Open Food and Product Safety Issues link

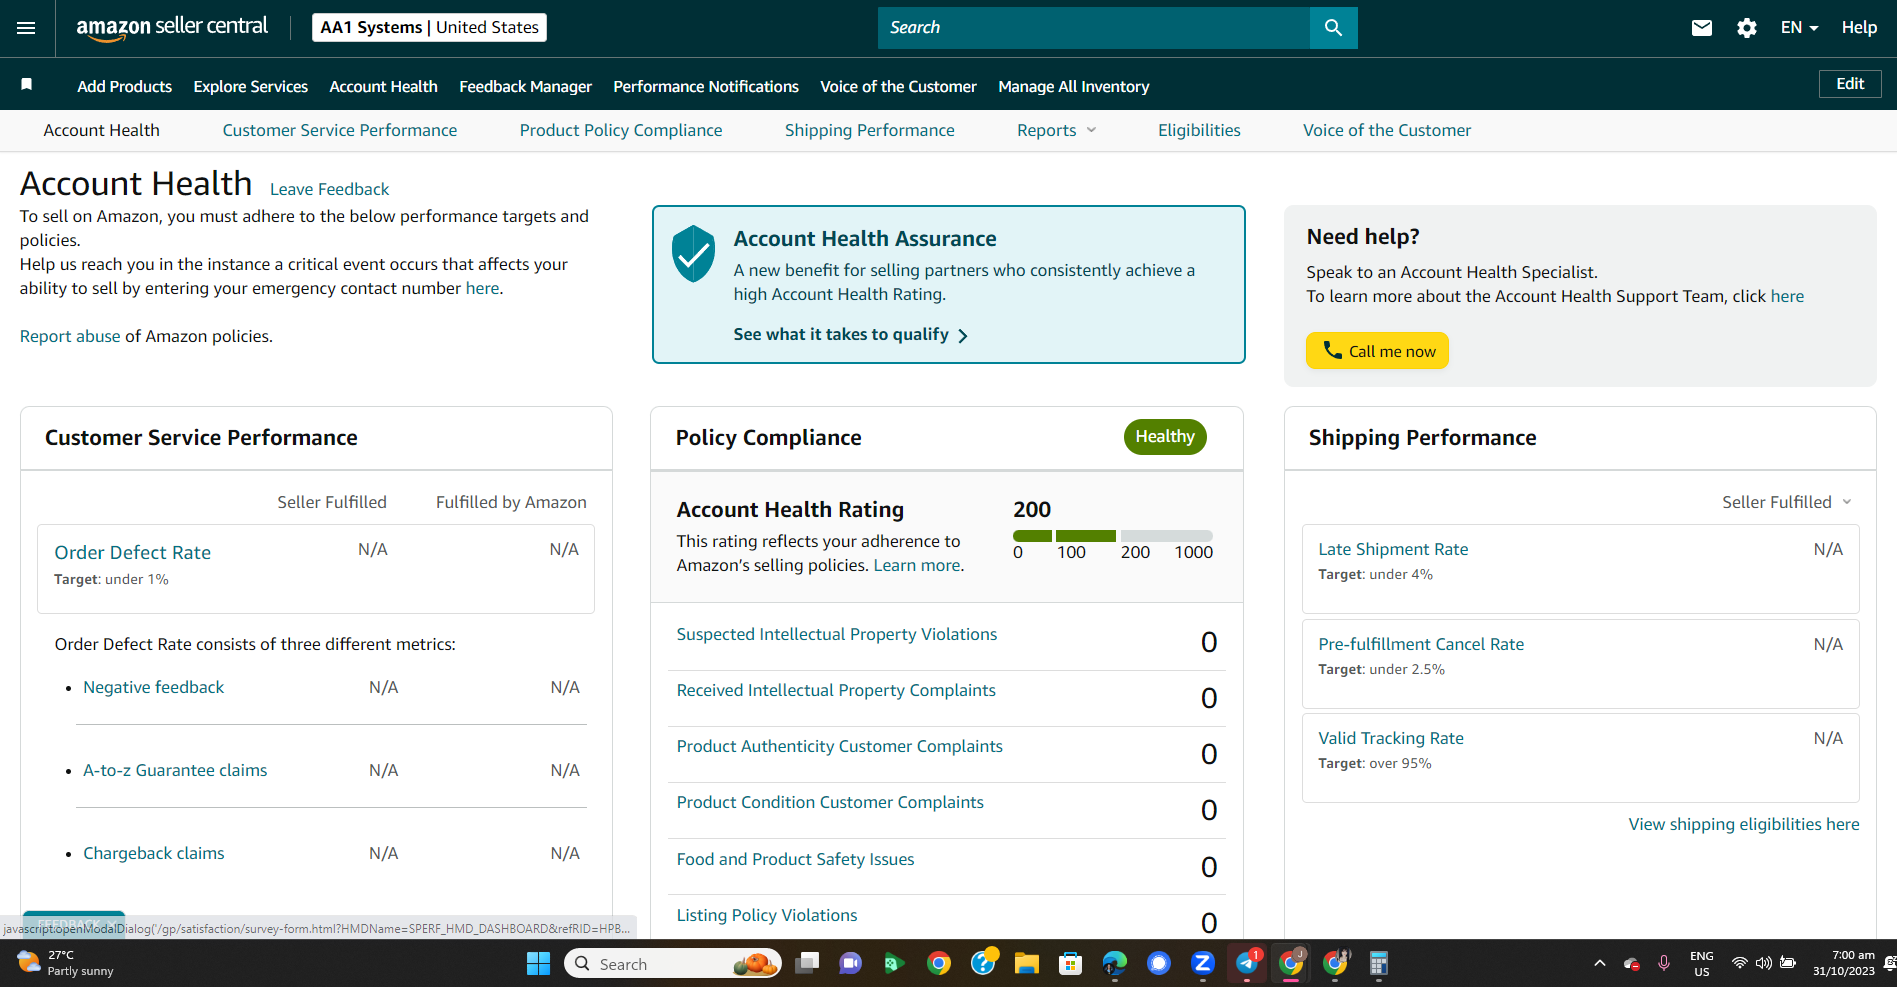[x=795, y=859]
